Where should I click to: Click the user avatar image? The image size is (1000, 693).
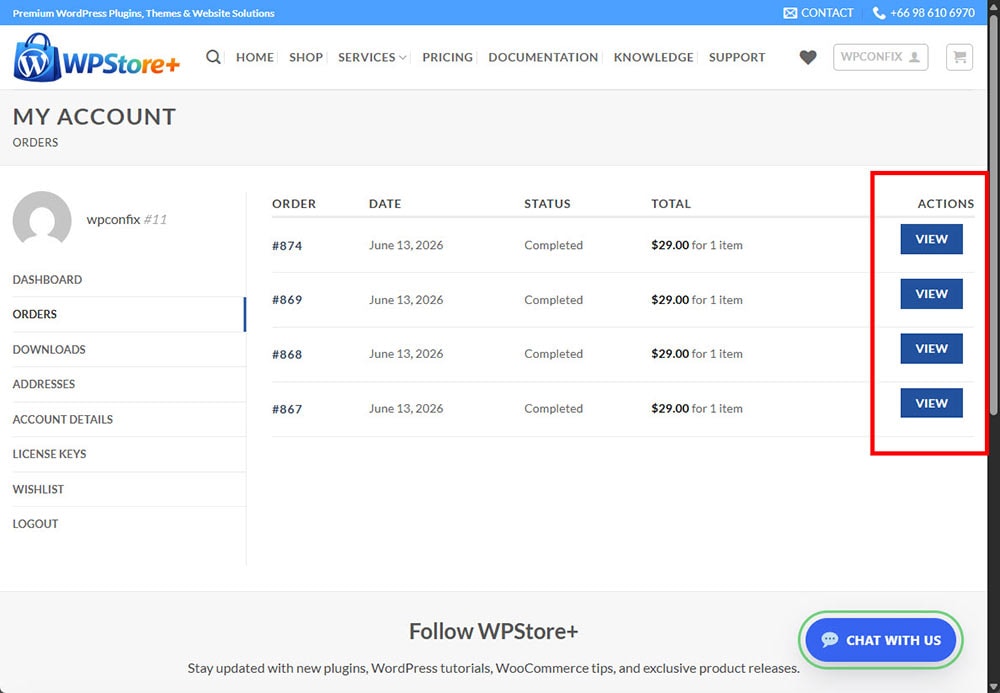[42, 217]
